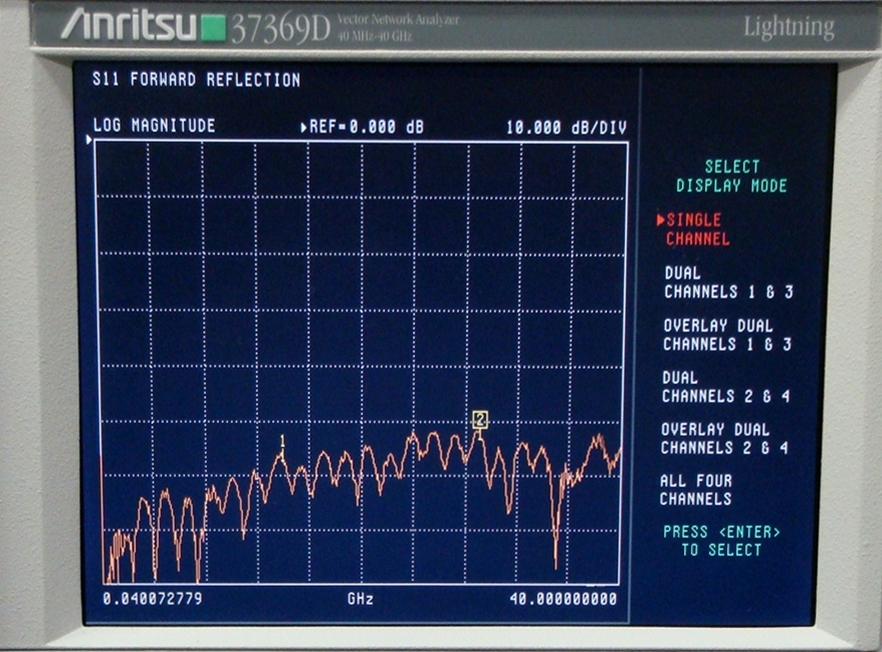Viewport: 882px width, 652px height.
Task: Click the green Anritsu logo square
Action: (x=213, y=29)
